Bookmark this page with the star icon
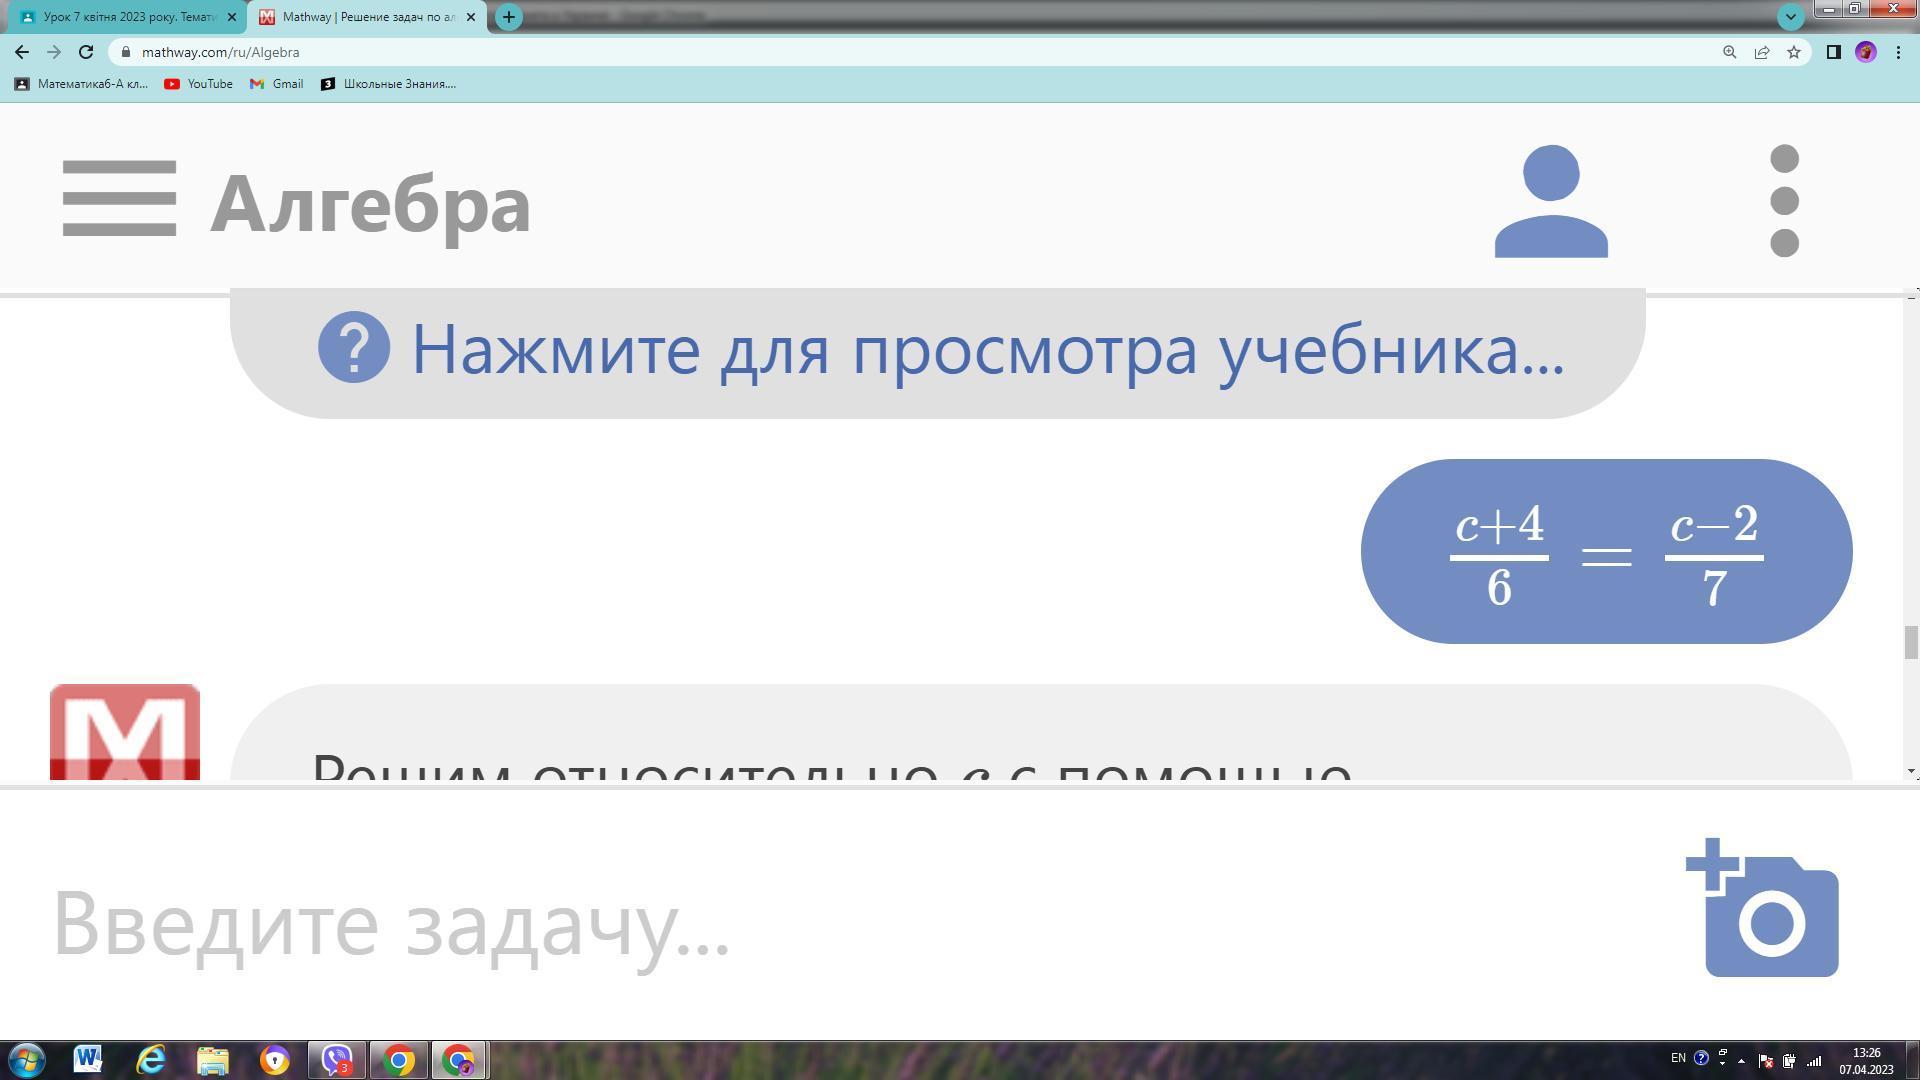 coord(1794,52)
